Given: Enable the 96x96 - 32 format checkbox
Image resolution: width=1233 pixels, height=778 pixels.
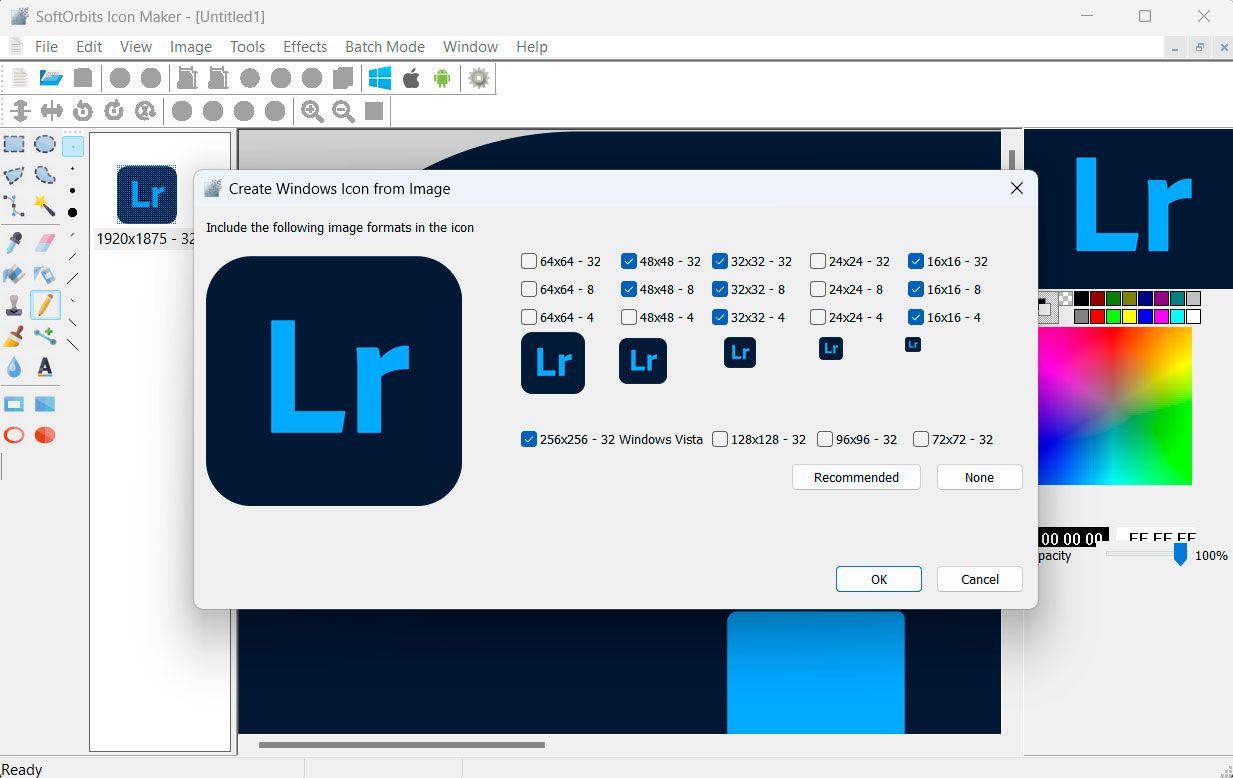Looking at the screenshot, I should [x=825, y=439].
